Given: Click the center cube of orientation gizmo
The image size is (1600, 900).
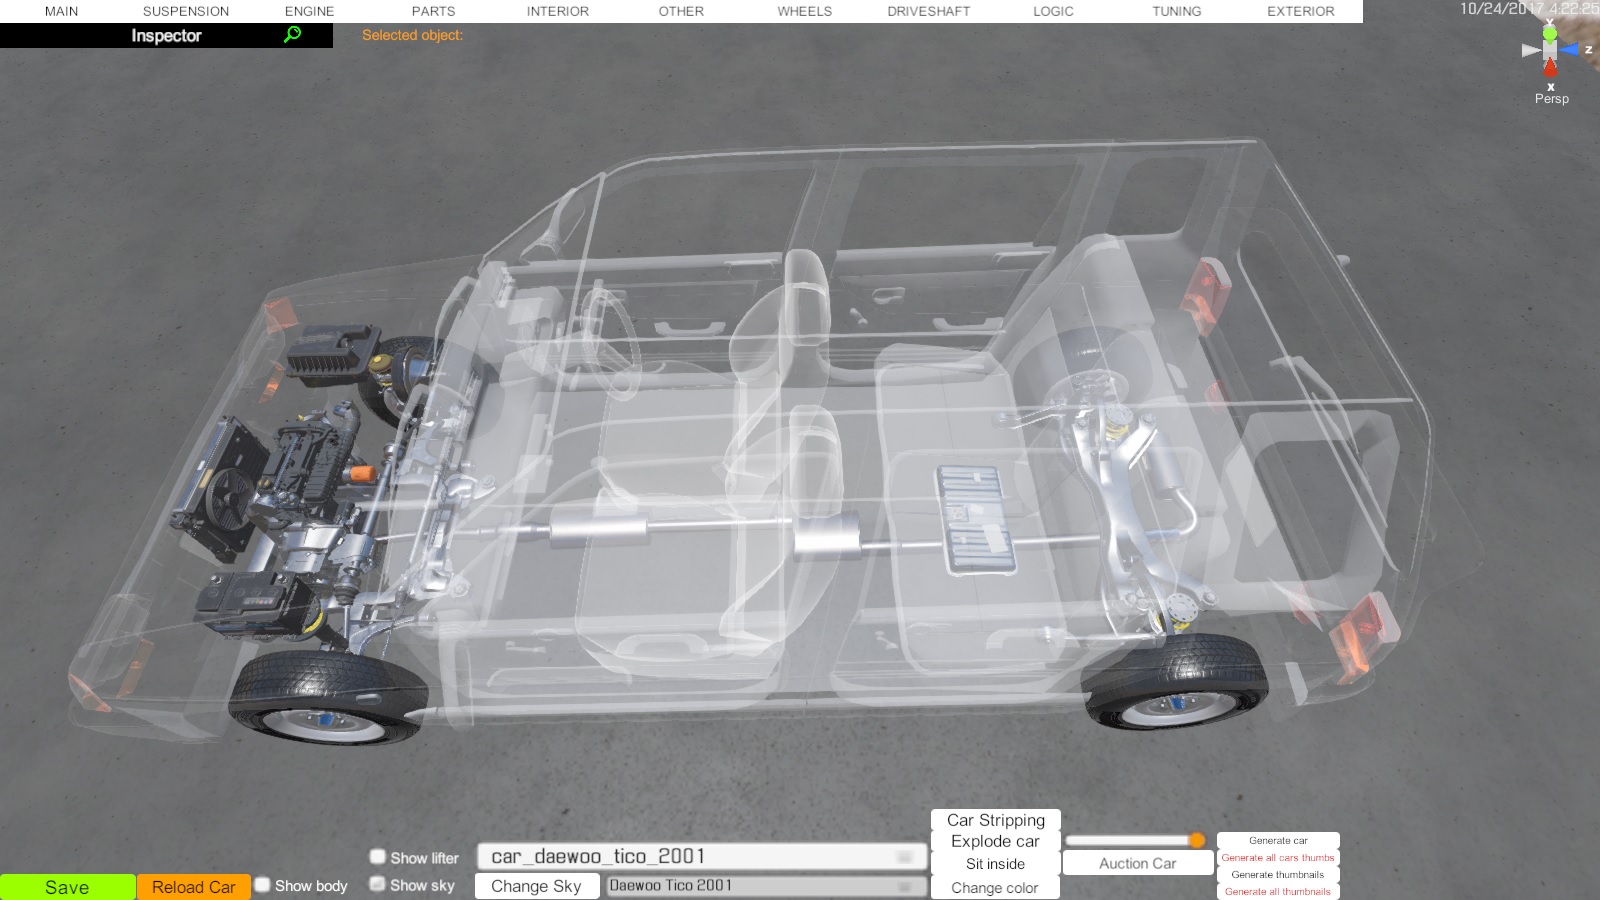Looking at the screenshot, I should tap(1550, 50).
